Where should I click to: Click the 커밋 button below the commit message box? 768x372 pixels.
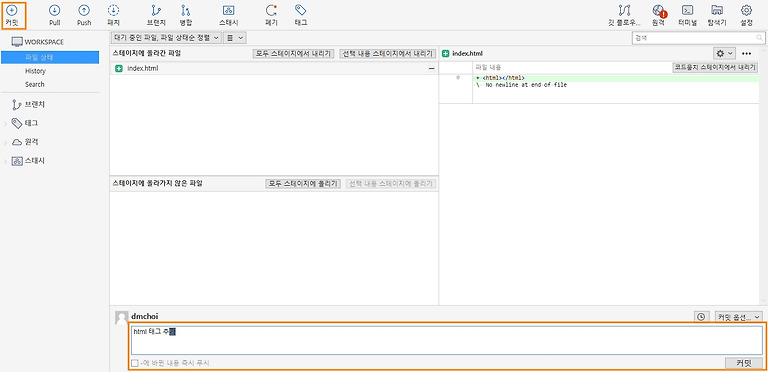743,363
